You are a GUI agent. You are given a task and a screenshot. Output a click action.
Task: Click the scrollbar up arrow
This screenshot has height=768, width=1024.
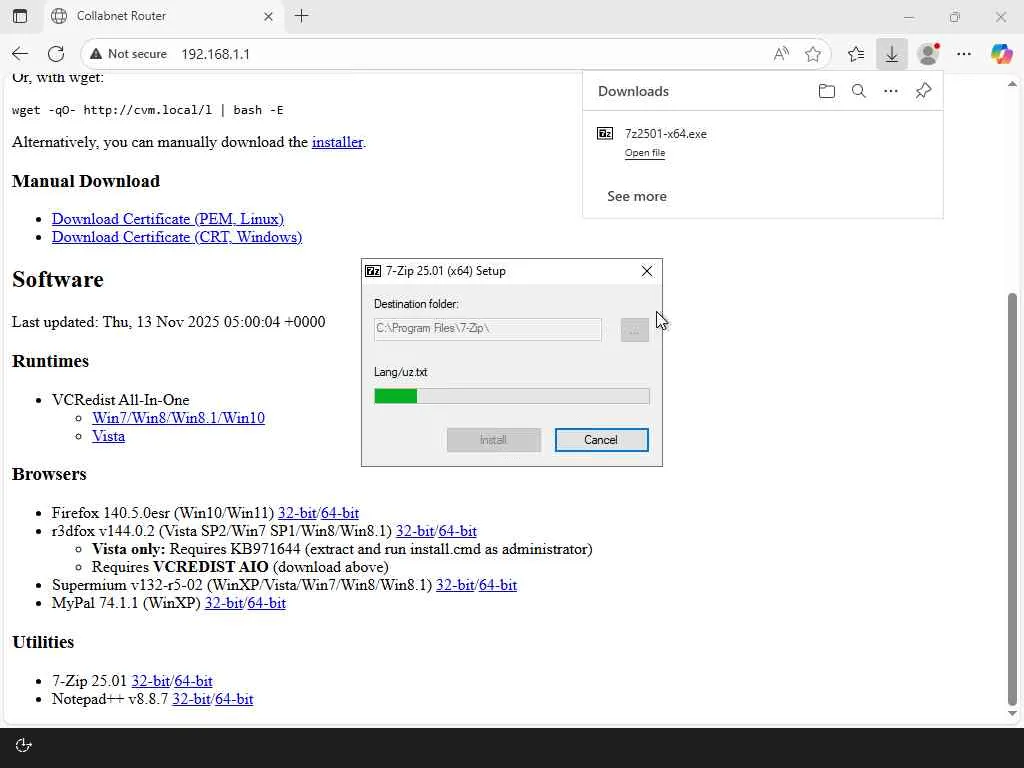pos(1012,84)
